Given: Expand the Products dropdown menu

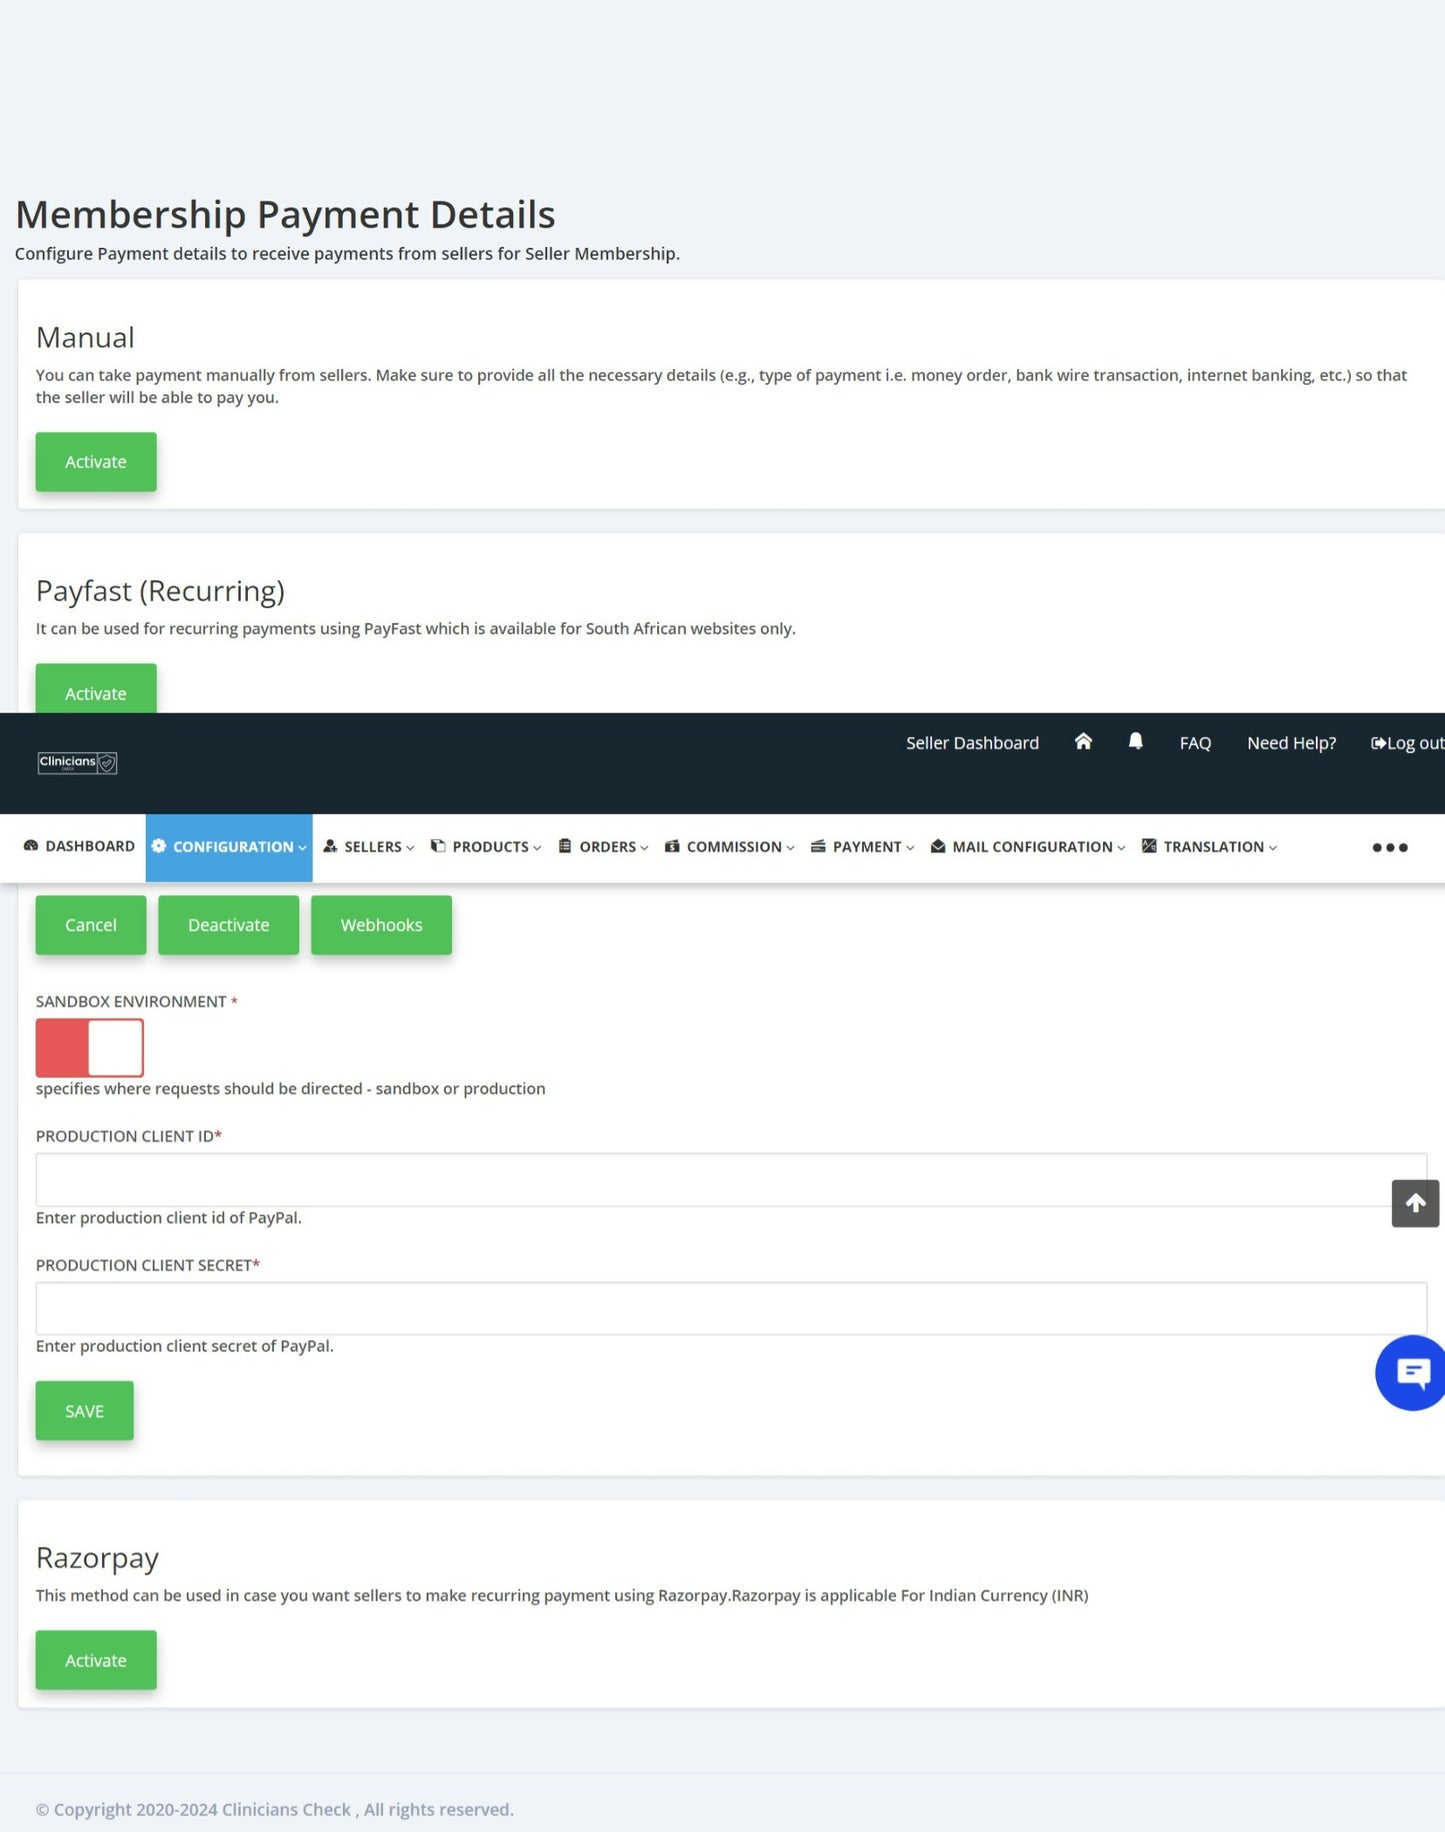Looking at the screenshot, I should [486, 847].
